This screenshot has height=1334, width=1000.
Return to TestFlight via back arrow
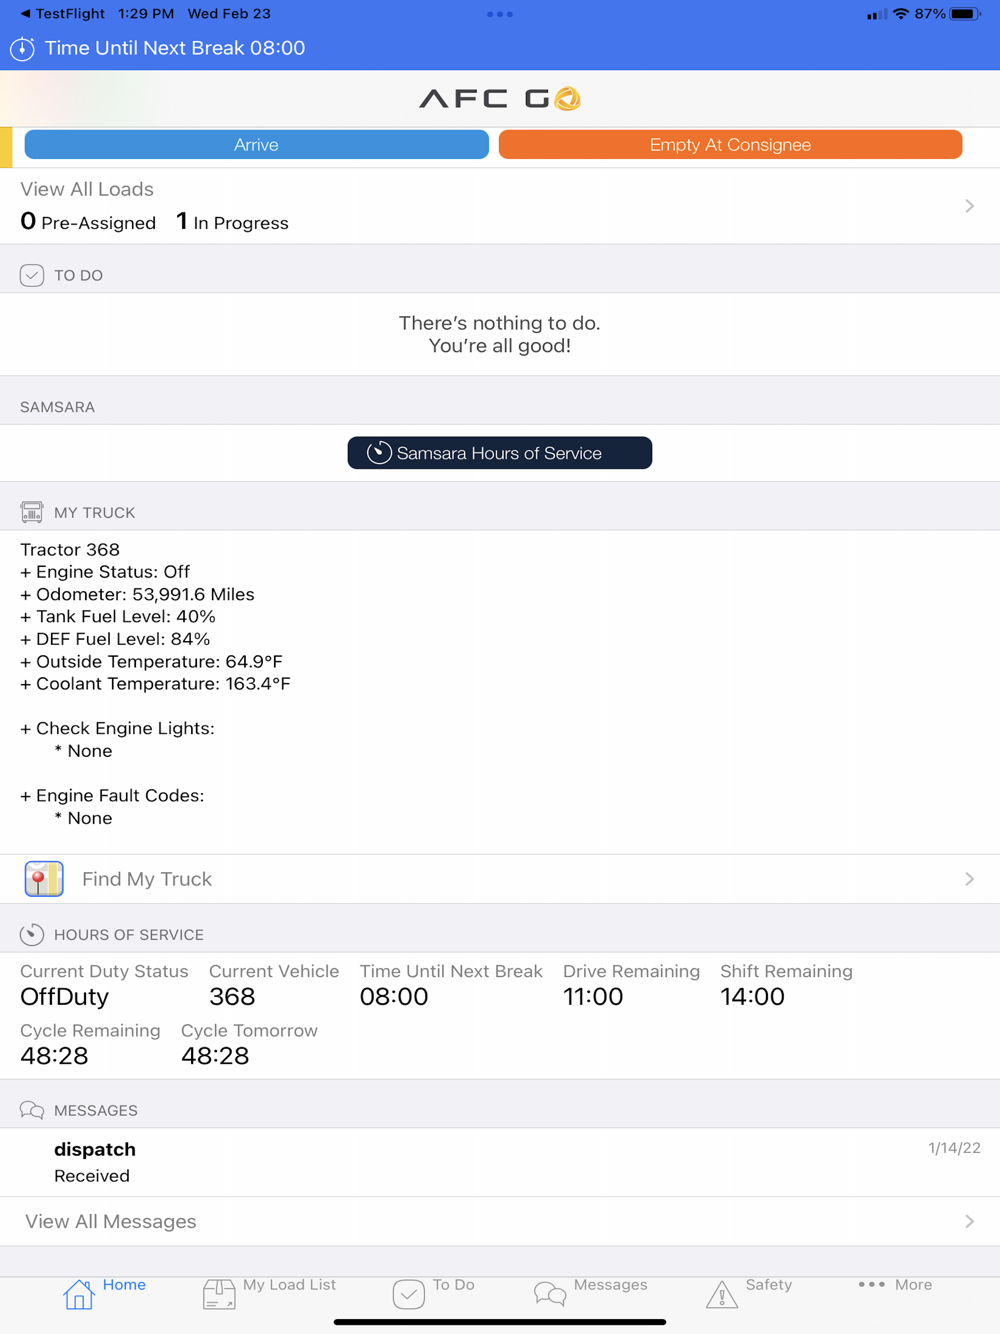[x=25, y=14]
